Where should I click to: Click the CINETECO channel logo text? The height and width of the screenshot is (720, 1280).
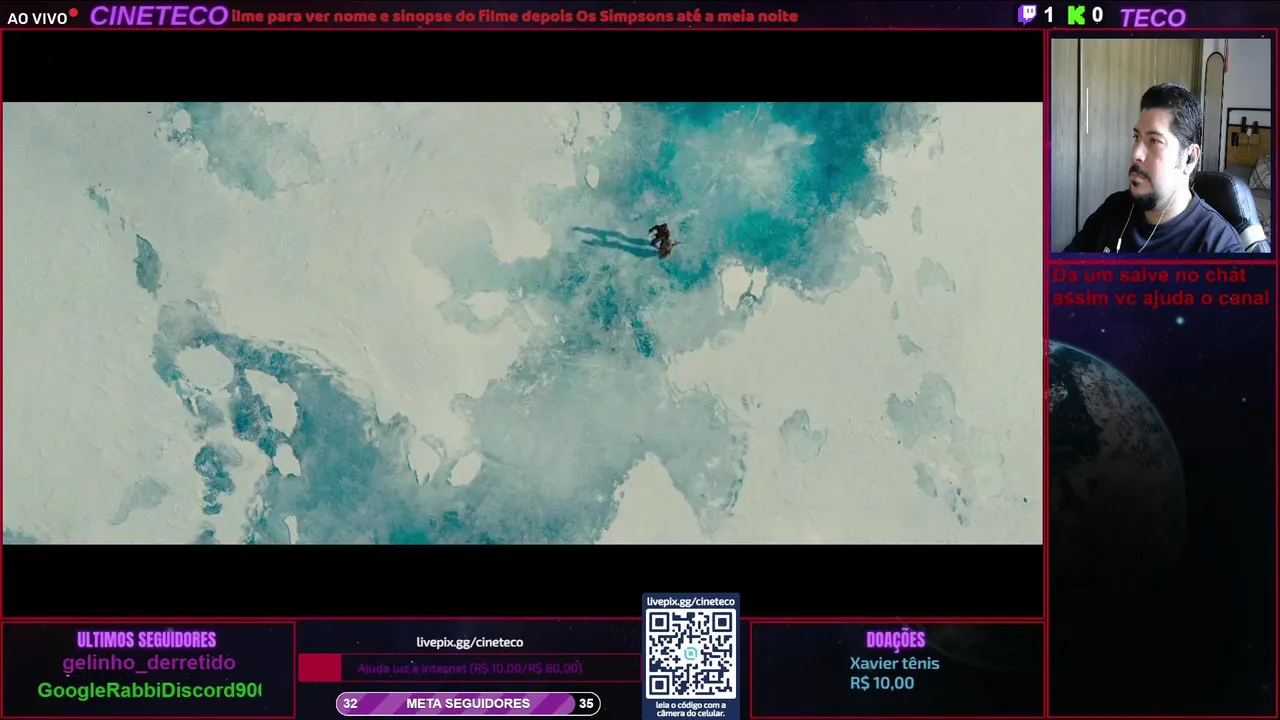pos(159,16)
